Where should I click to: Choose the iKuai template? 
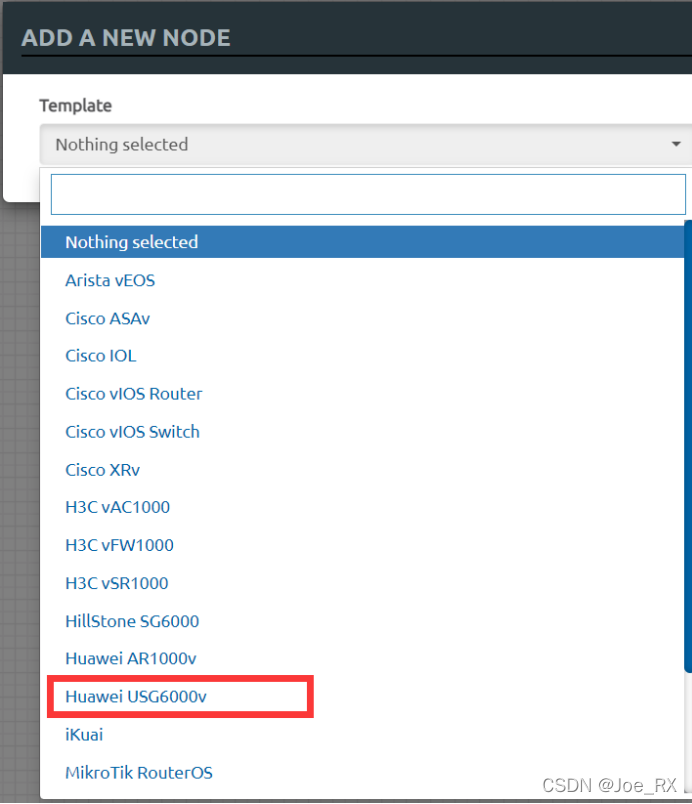(x=363, y=734)
